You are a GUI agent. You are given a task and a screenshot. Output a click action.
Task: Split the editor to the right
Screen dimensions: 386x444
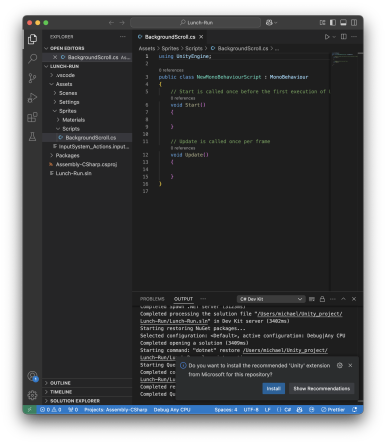click(x=344, y=37)
